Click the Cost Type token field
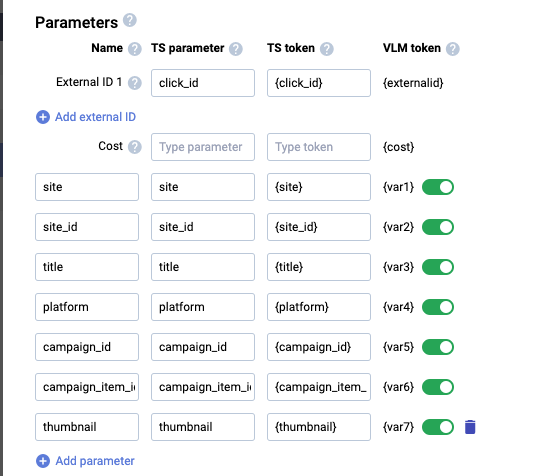This screenshot has height=476, width=540. pyautogui.click(x=319, y=147)
